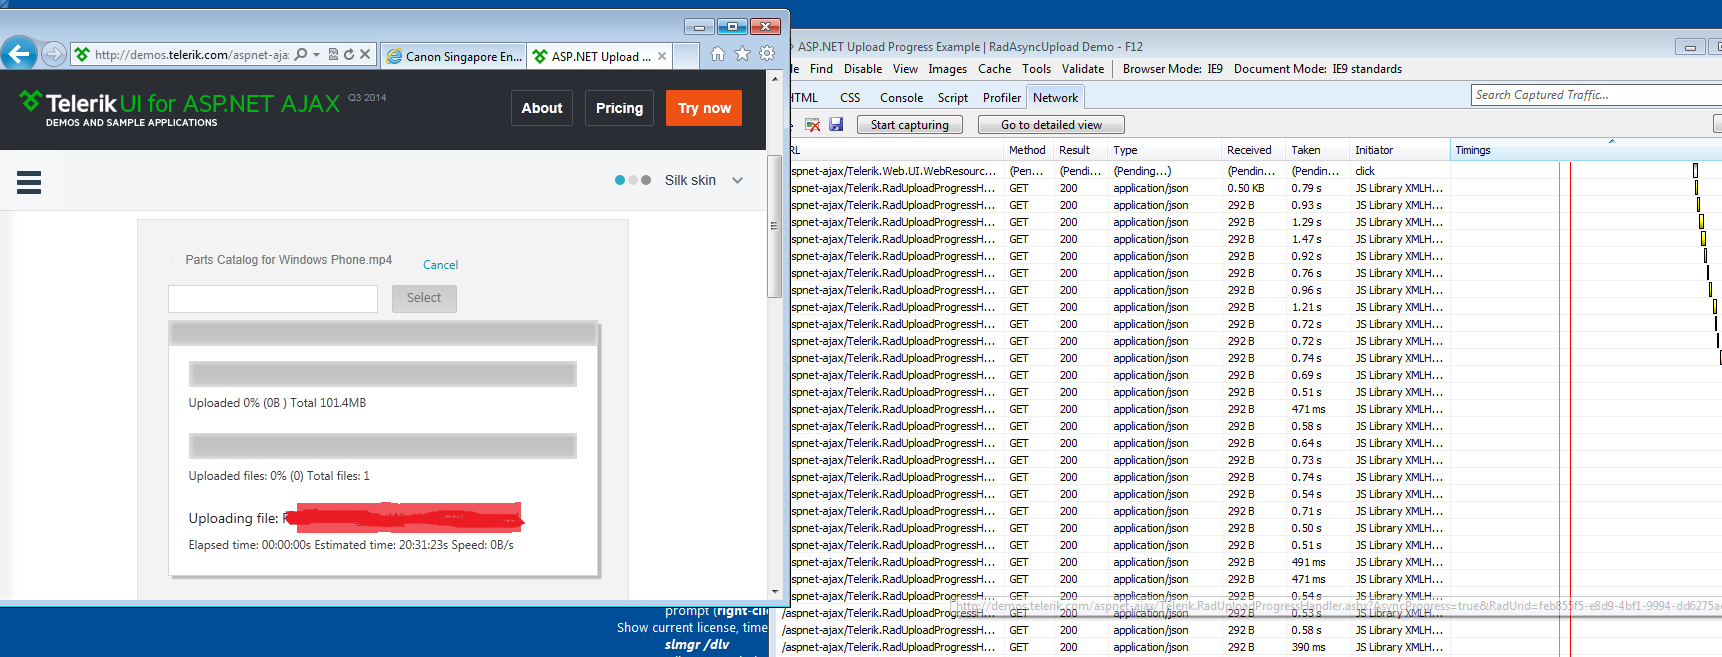Sort by the Initiator column header
The image size is (1722, 657).
click(1399, 150)
